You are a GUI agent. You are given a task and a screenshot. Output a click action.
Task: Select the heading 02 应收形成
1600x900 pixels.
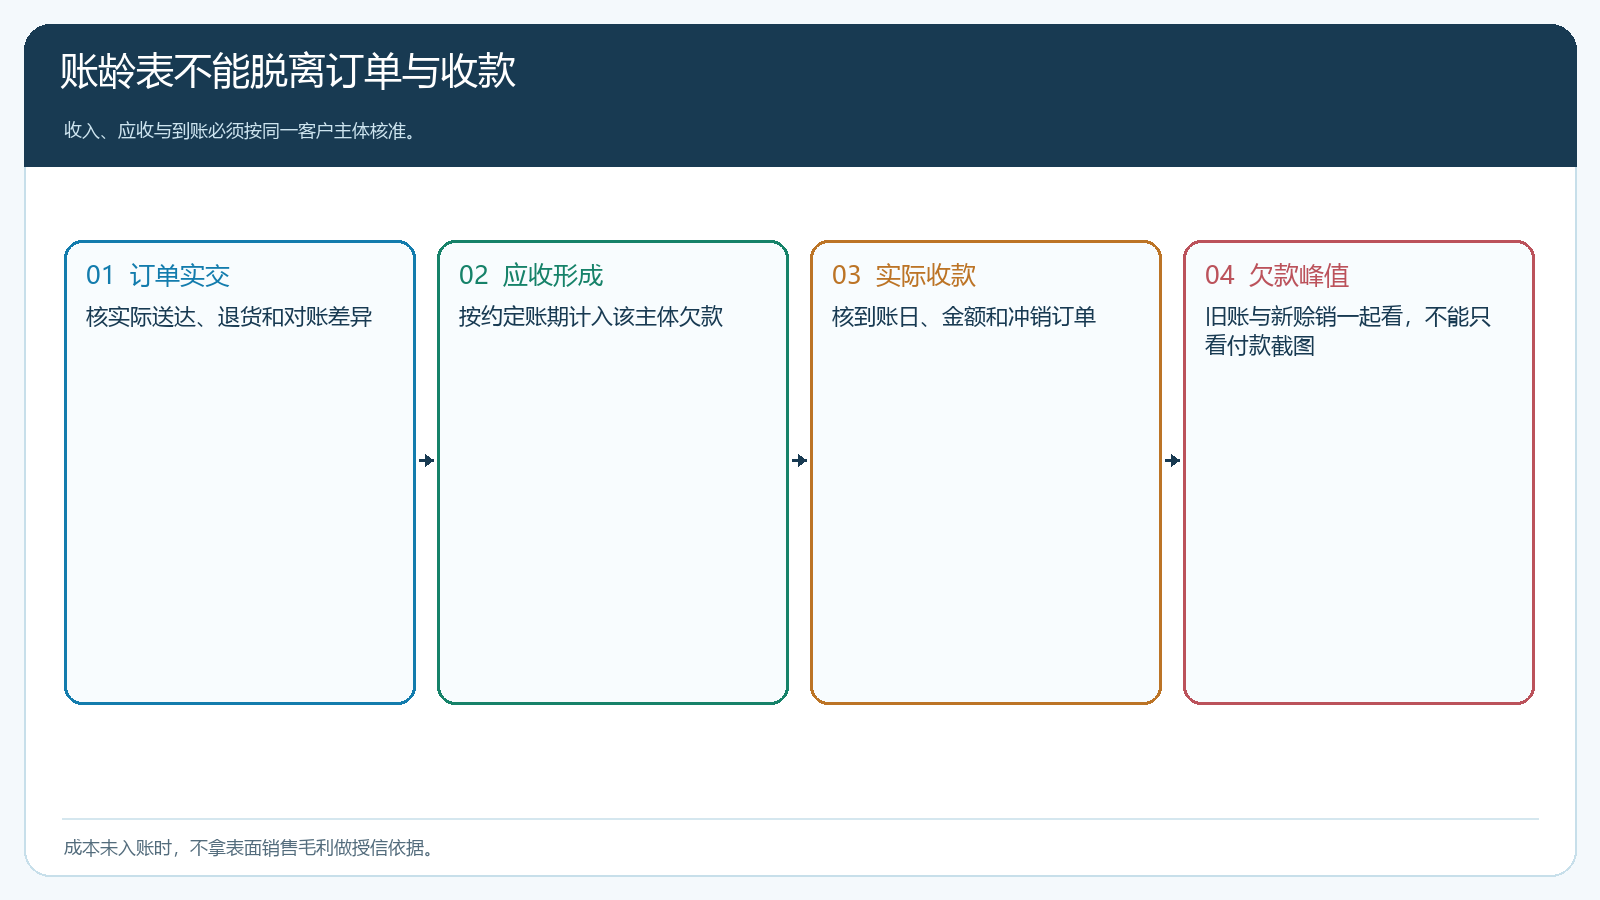tap(531, 275)
